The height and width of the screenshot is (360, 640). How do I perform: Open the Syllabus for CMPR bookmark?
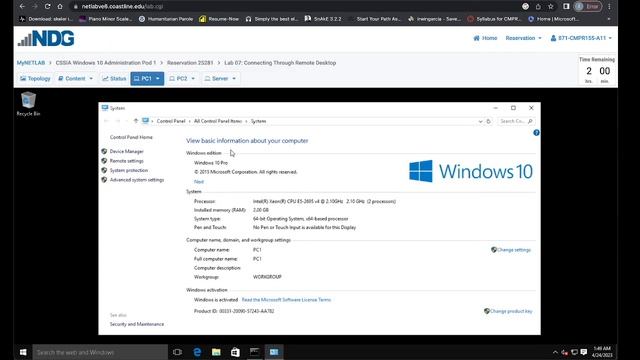coord(494,19)
